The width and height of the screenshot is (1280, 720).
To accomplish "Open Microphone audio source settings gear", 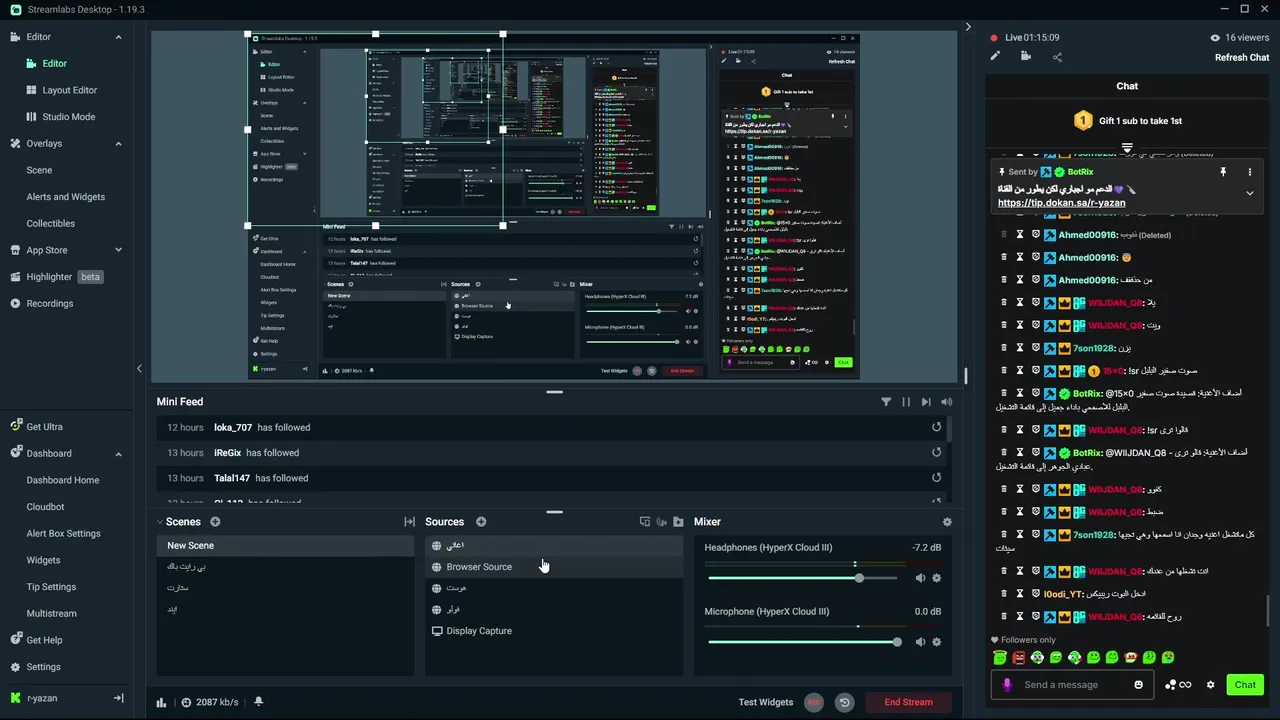I will point(937,642).
